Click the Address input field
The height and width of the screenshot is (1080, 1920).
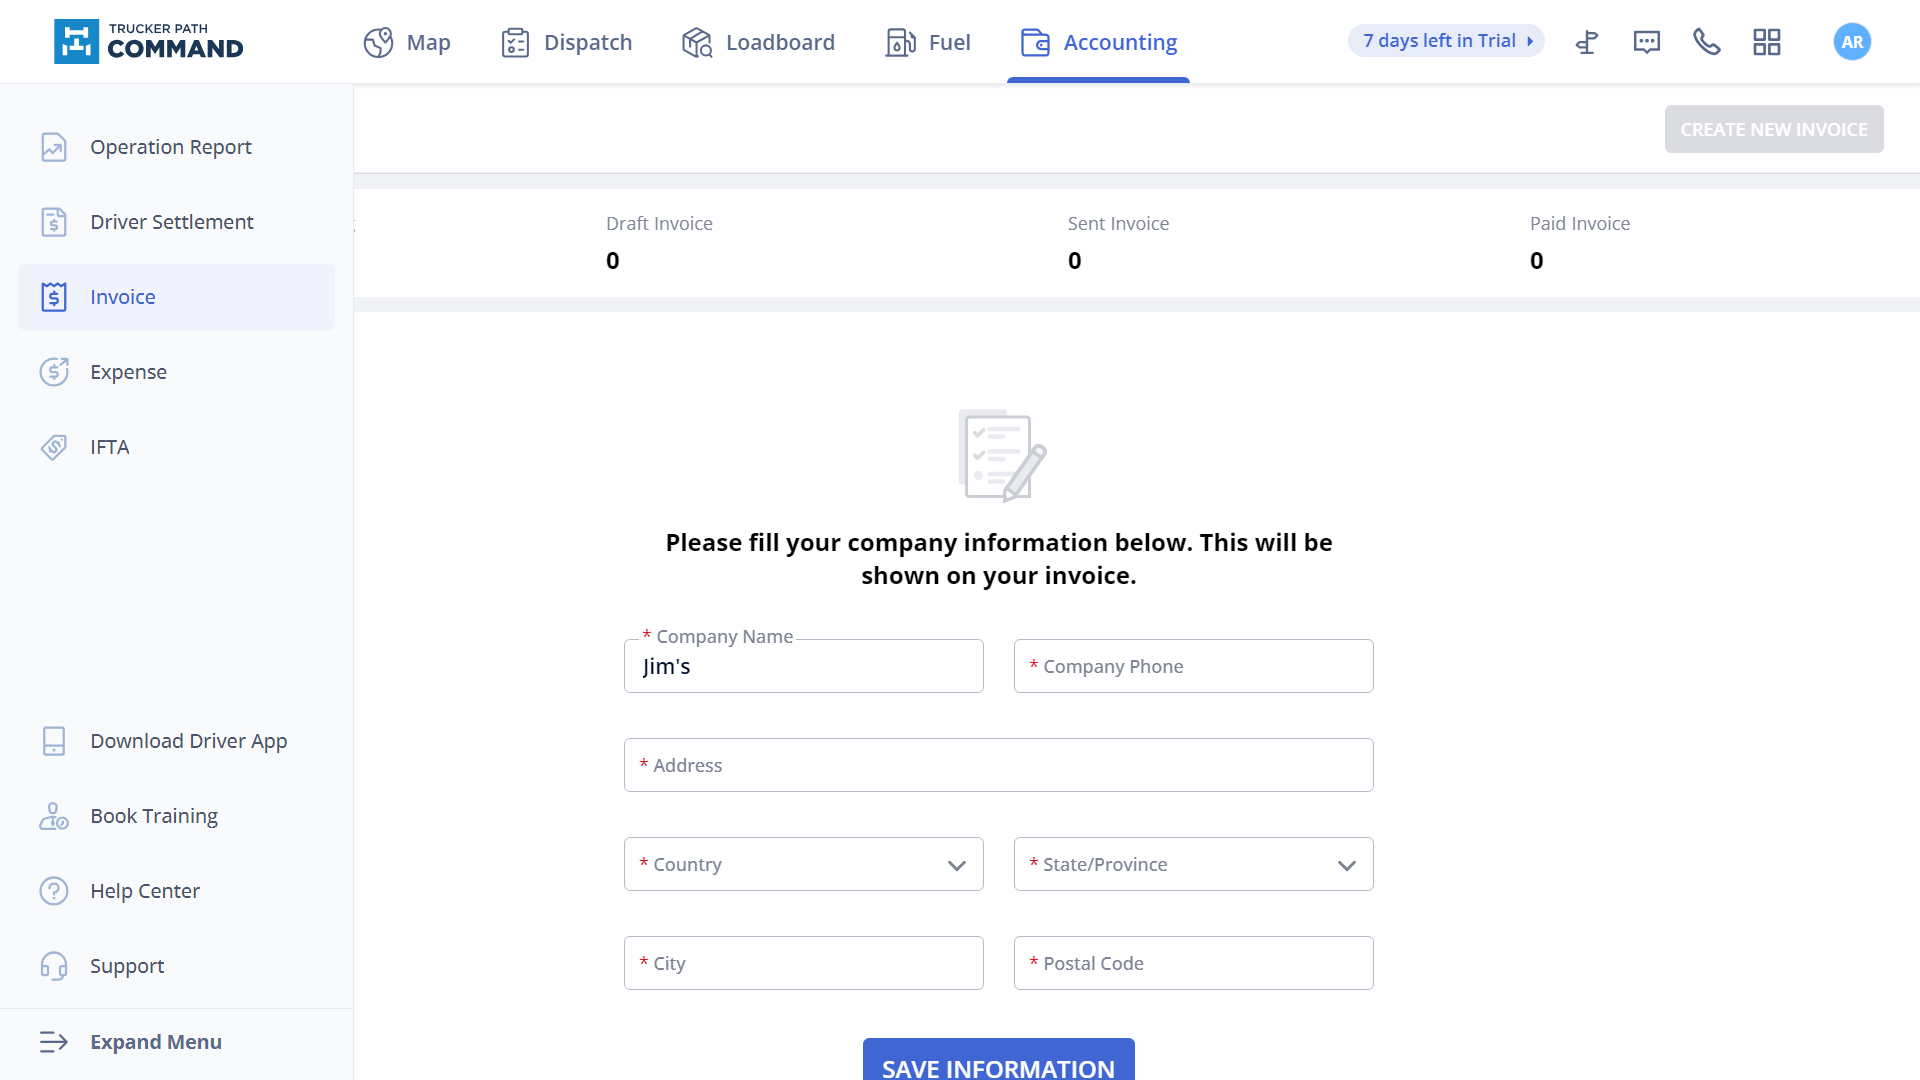[998, 765]
